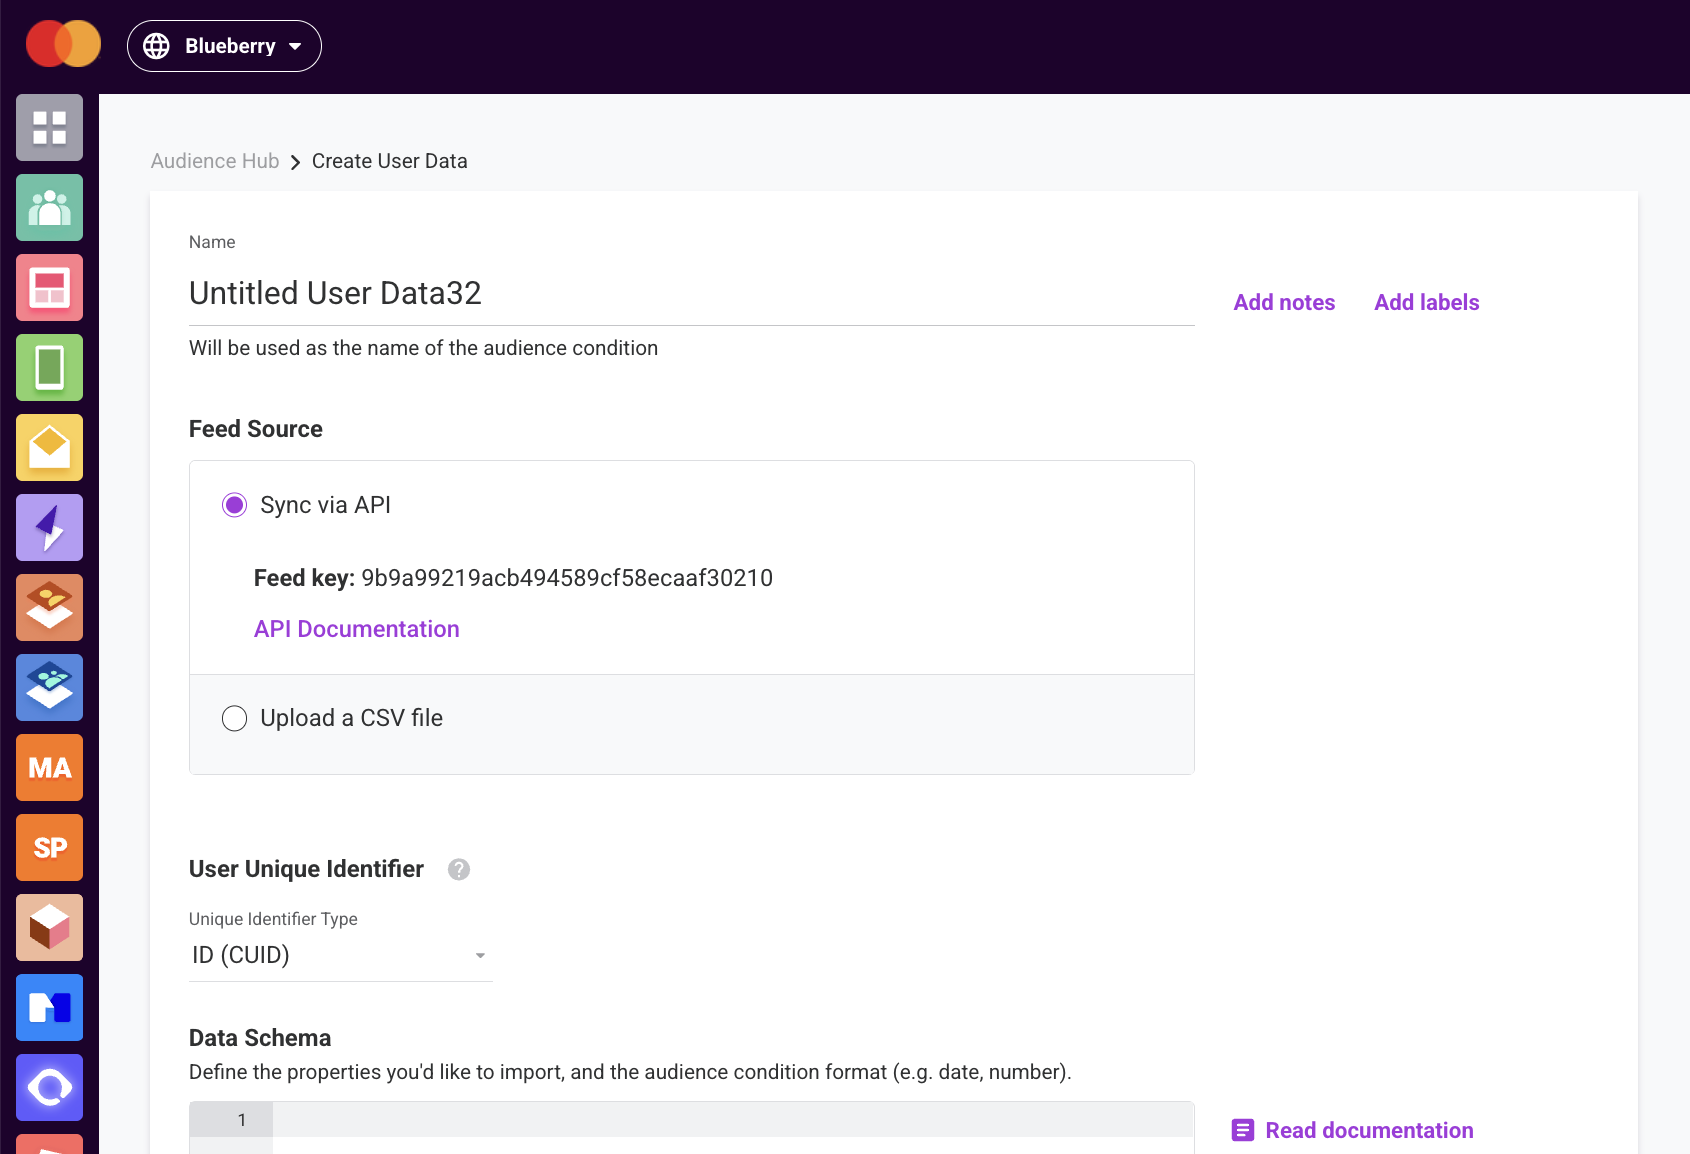Select the Sync via API radio button
The image size is (1690, 1154).
pyautogui.click(x=234, y=505)
